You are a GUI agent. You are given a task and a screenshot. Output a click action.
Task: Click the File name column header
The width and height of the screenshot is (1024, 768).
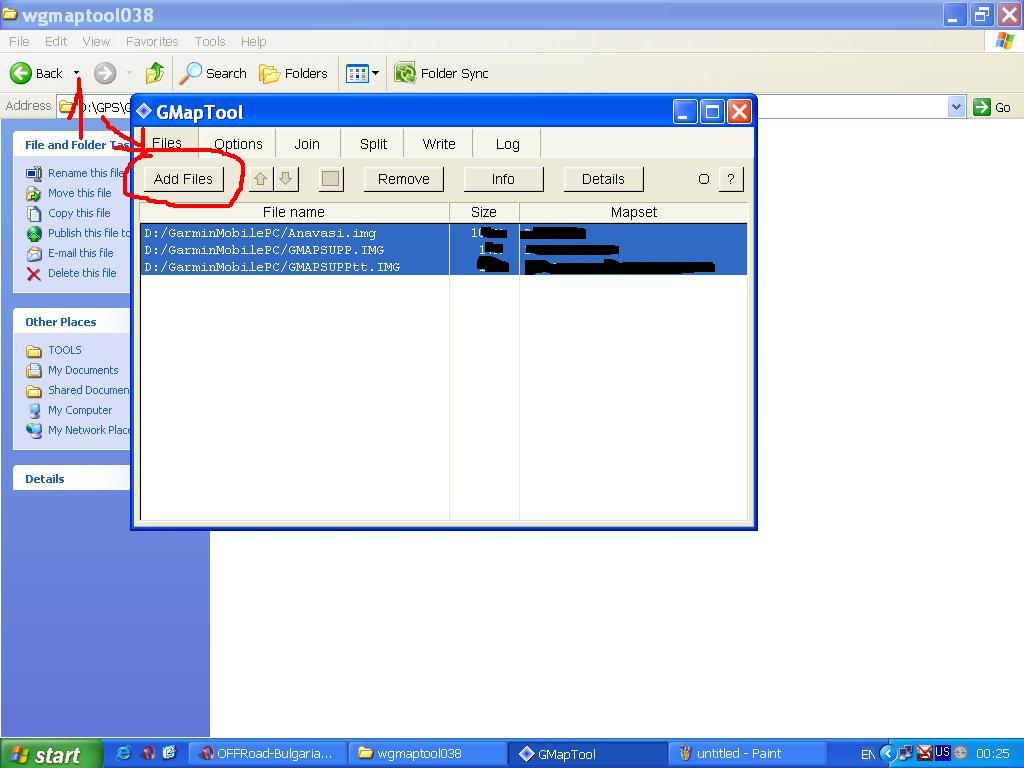coord(294,212)
